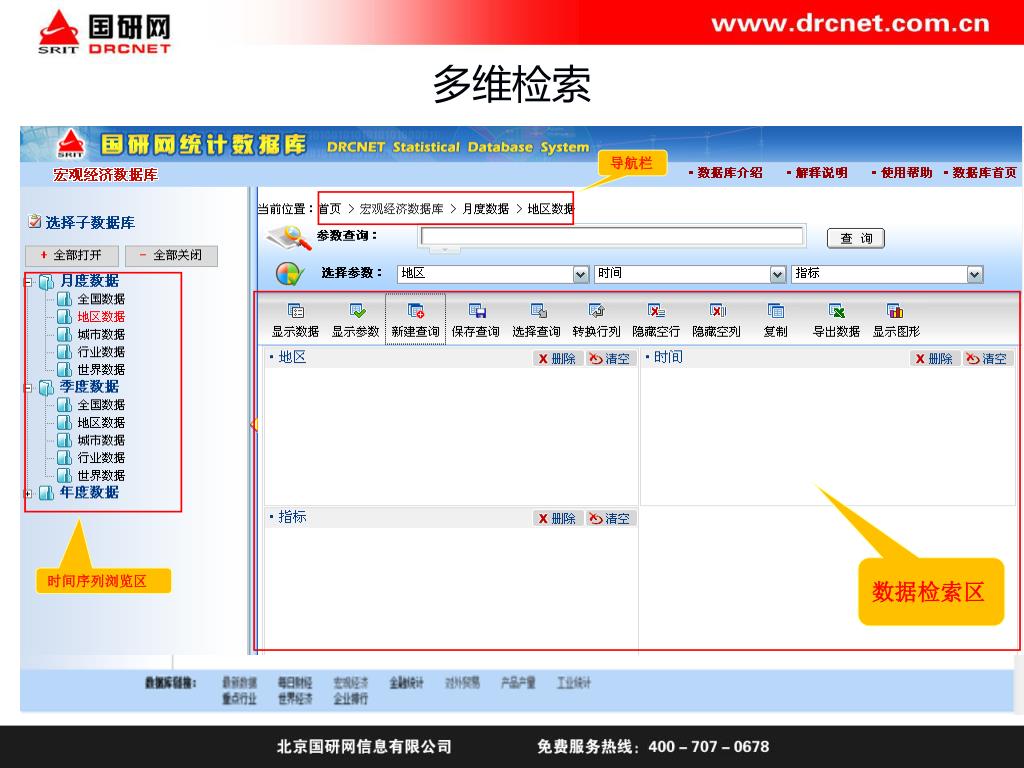
Task: Swap rows and columns with 转换行列
Action: 596,319
